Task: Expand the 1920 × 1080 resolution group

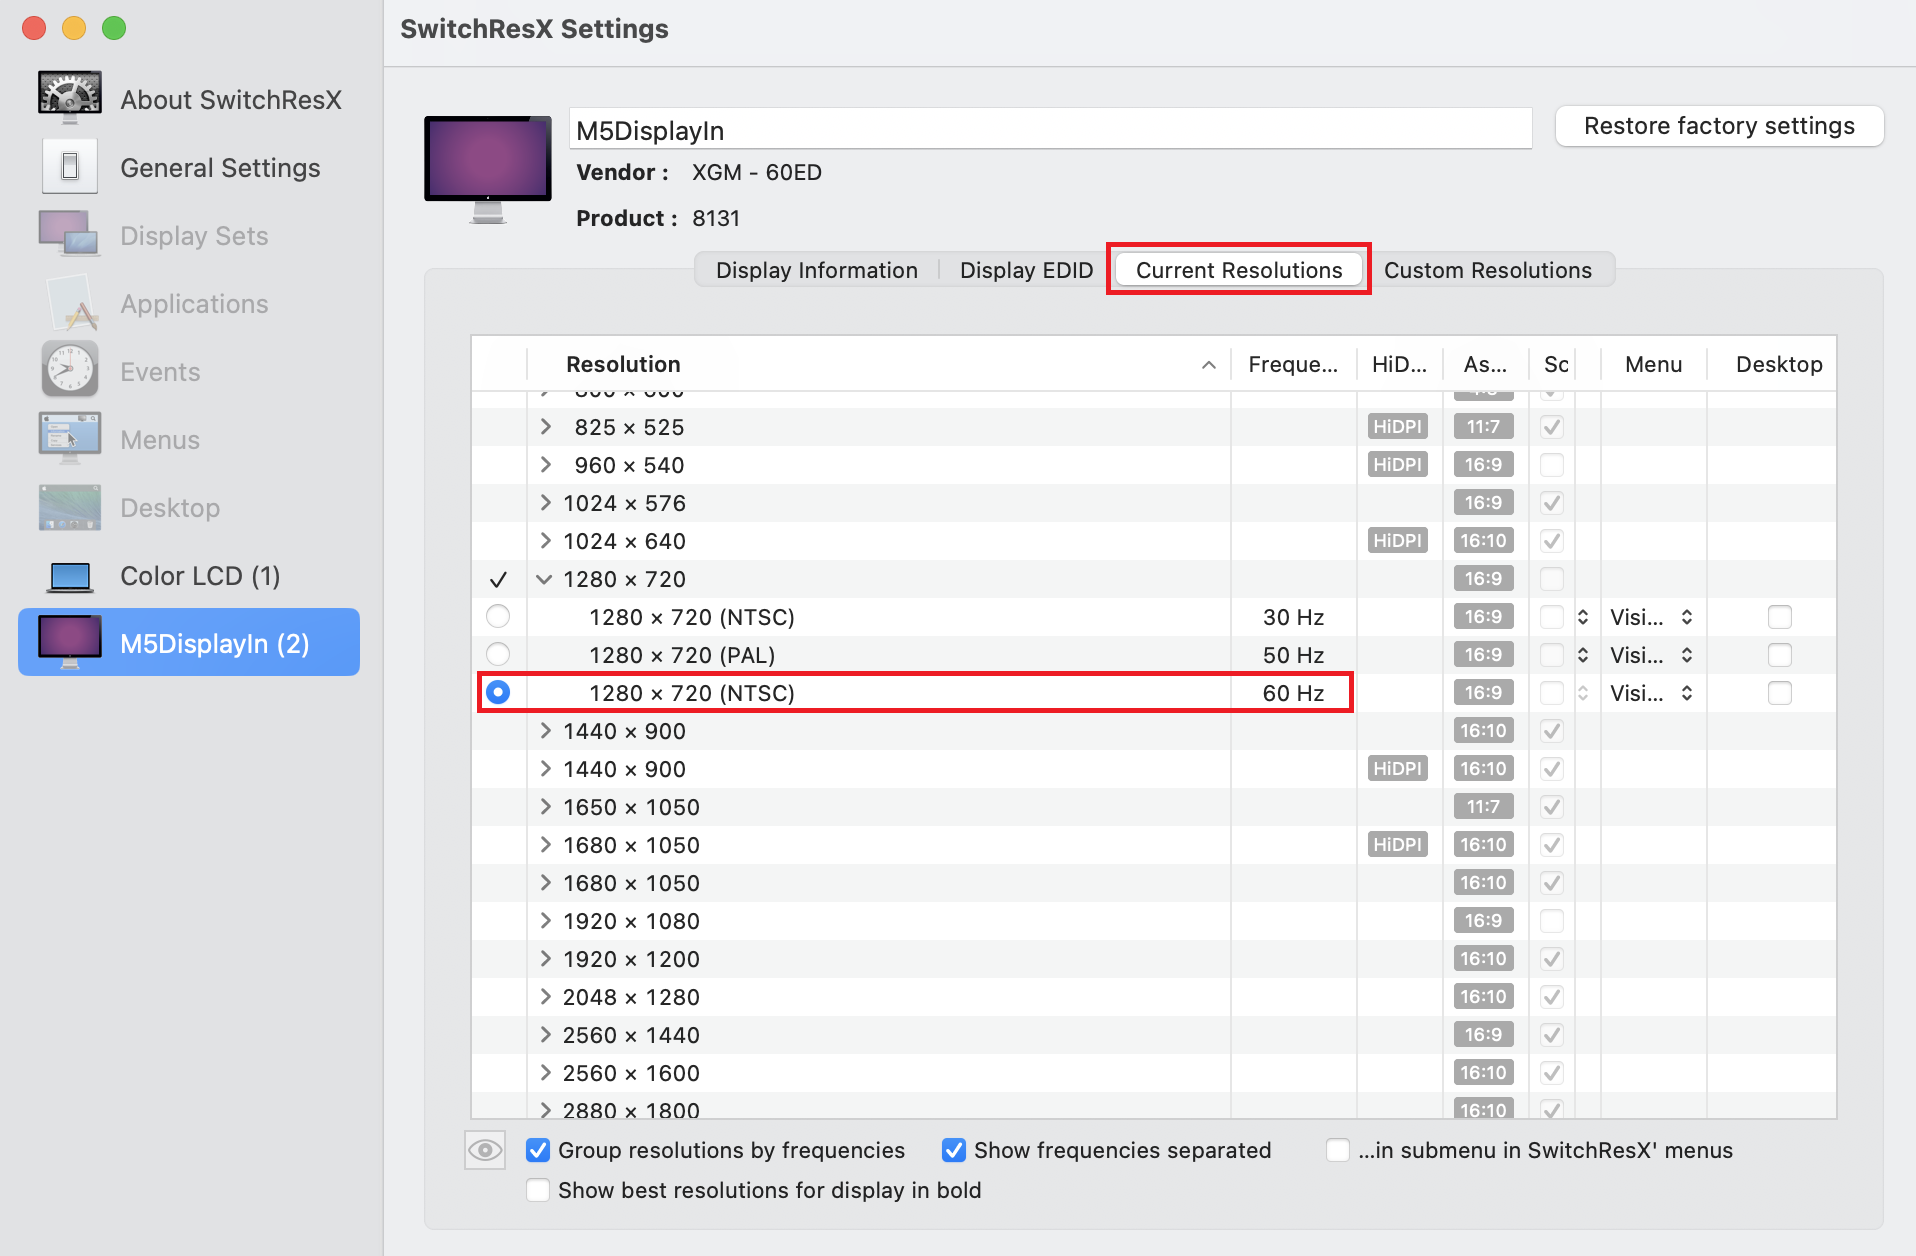Action: [546, 921]
